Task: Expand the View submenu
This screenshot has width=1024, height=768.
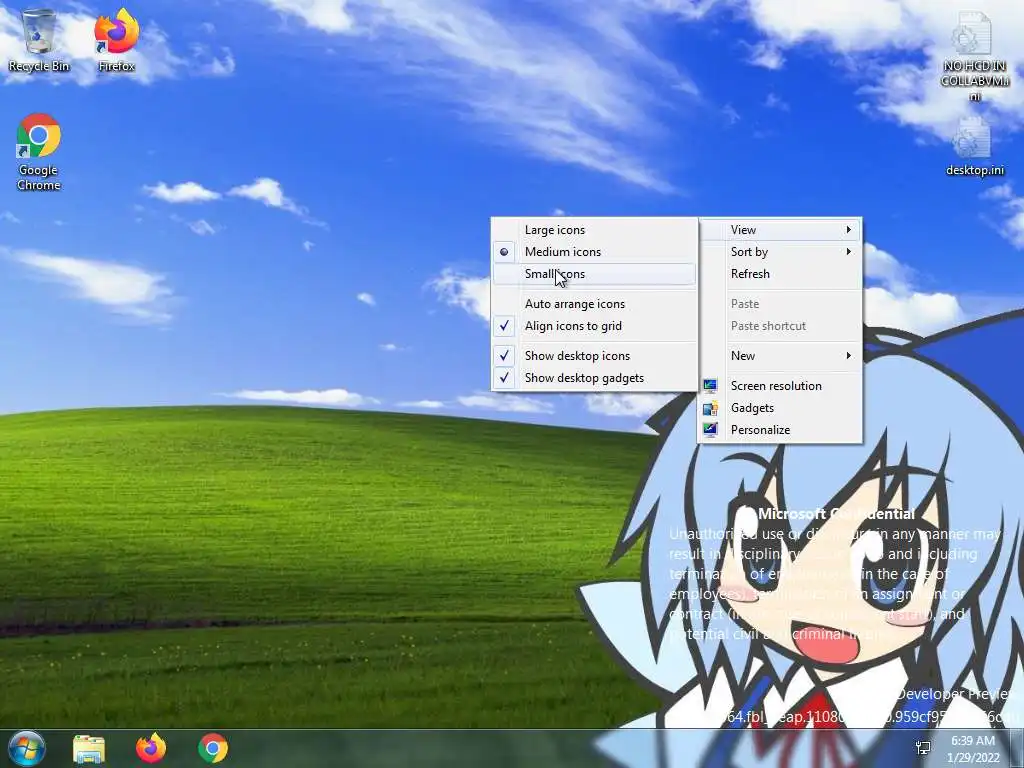Action: 780,230
